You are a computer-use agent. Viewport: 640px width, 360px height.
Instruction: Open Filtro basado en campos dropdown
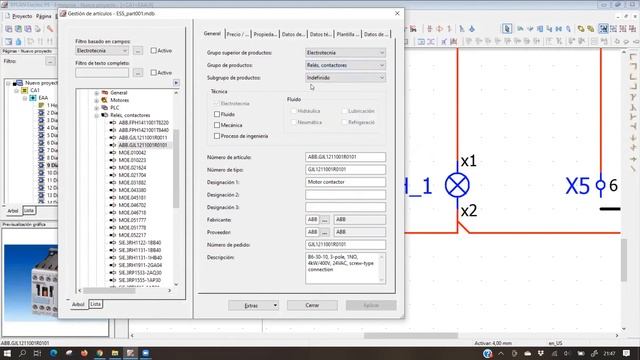pos(102,51)
